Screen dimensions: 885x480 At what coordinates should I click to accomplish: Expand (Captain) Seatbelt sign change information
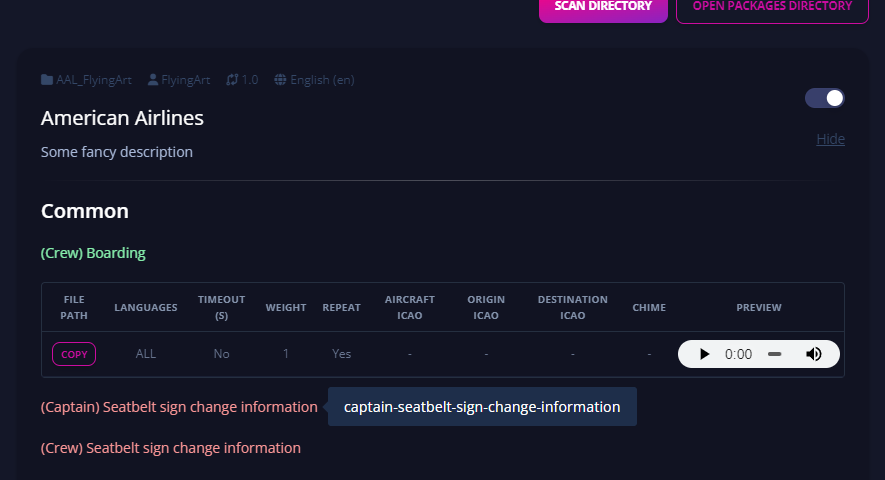pyautogui.click(x=179, y=407)
